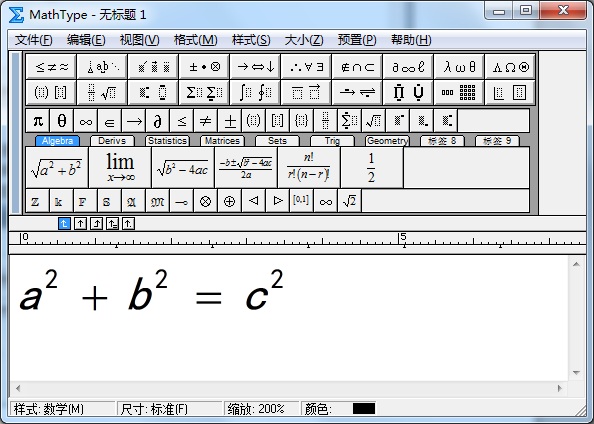Click the black color swatch in status bar
The image size is (594, 424).
tap(364, 408)
